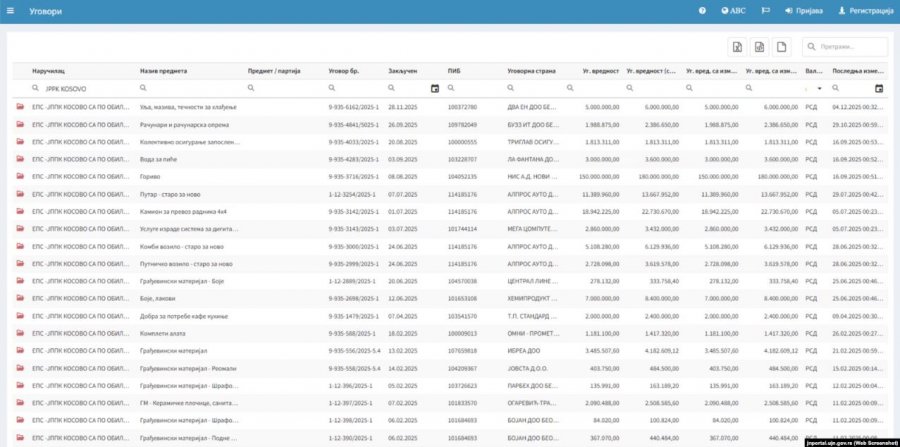This screenshot has width=900, height=447.
Task: Export table using the Excel icon
Action: [737, 47]
